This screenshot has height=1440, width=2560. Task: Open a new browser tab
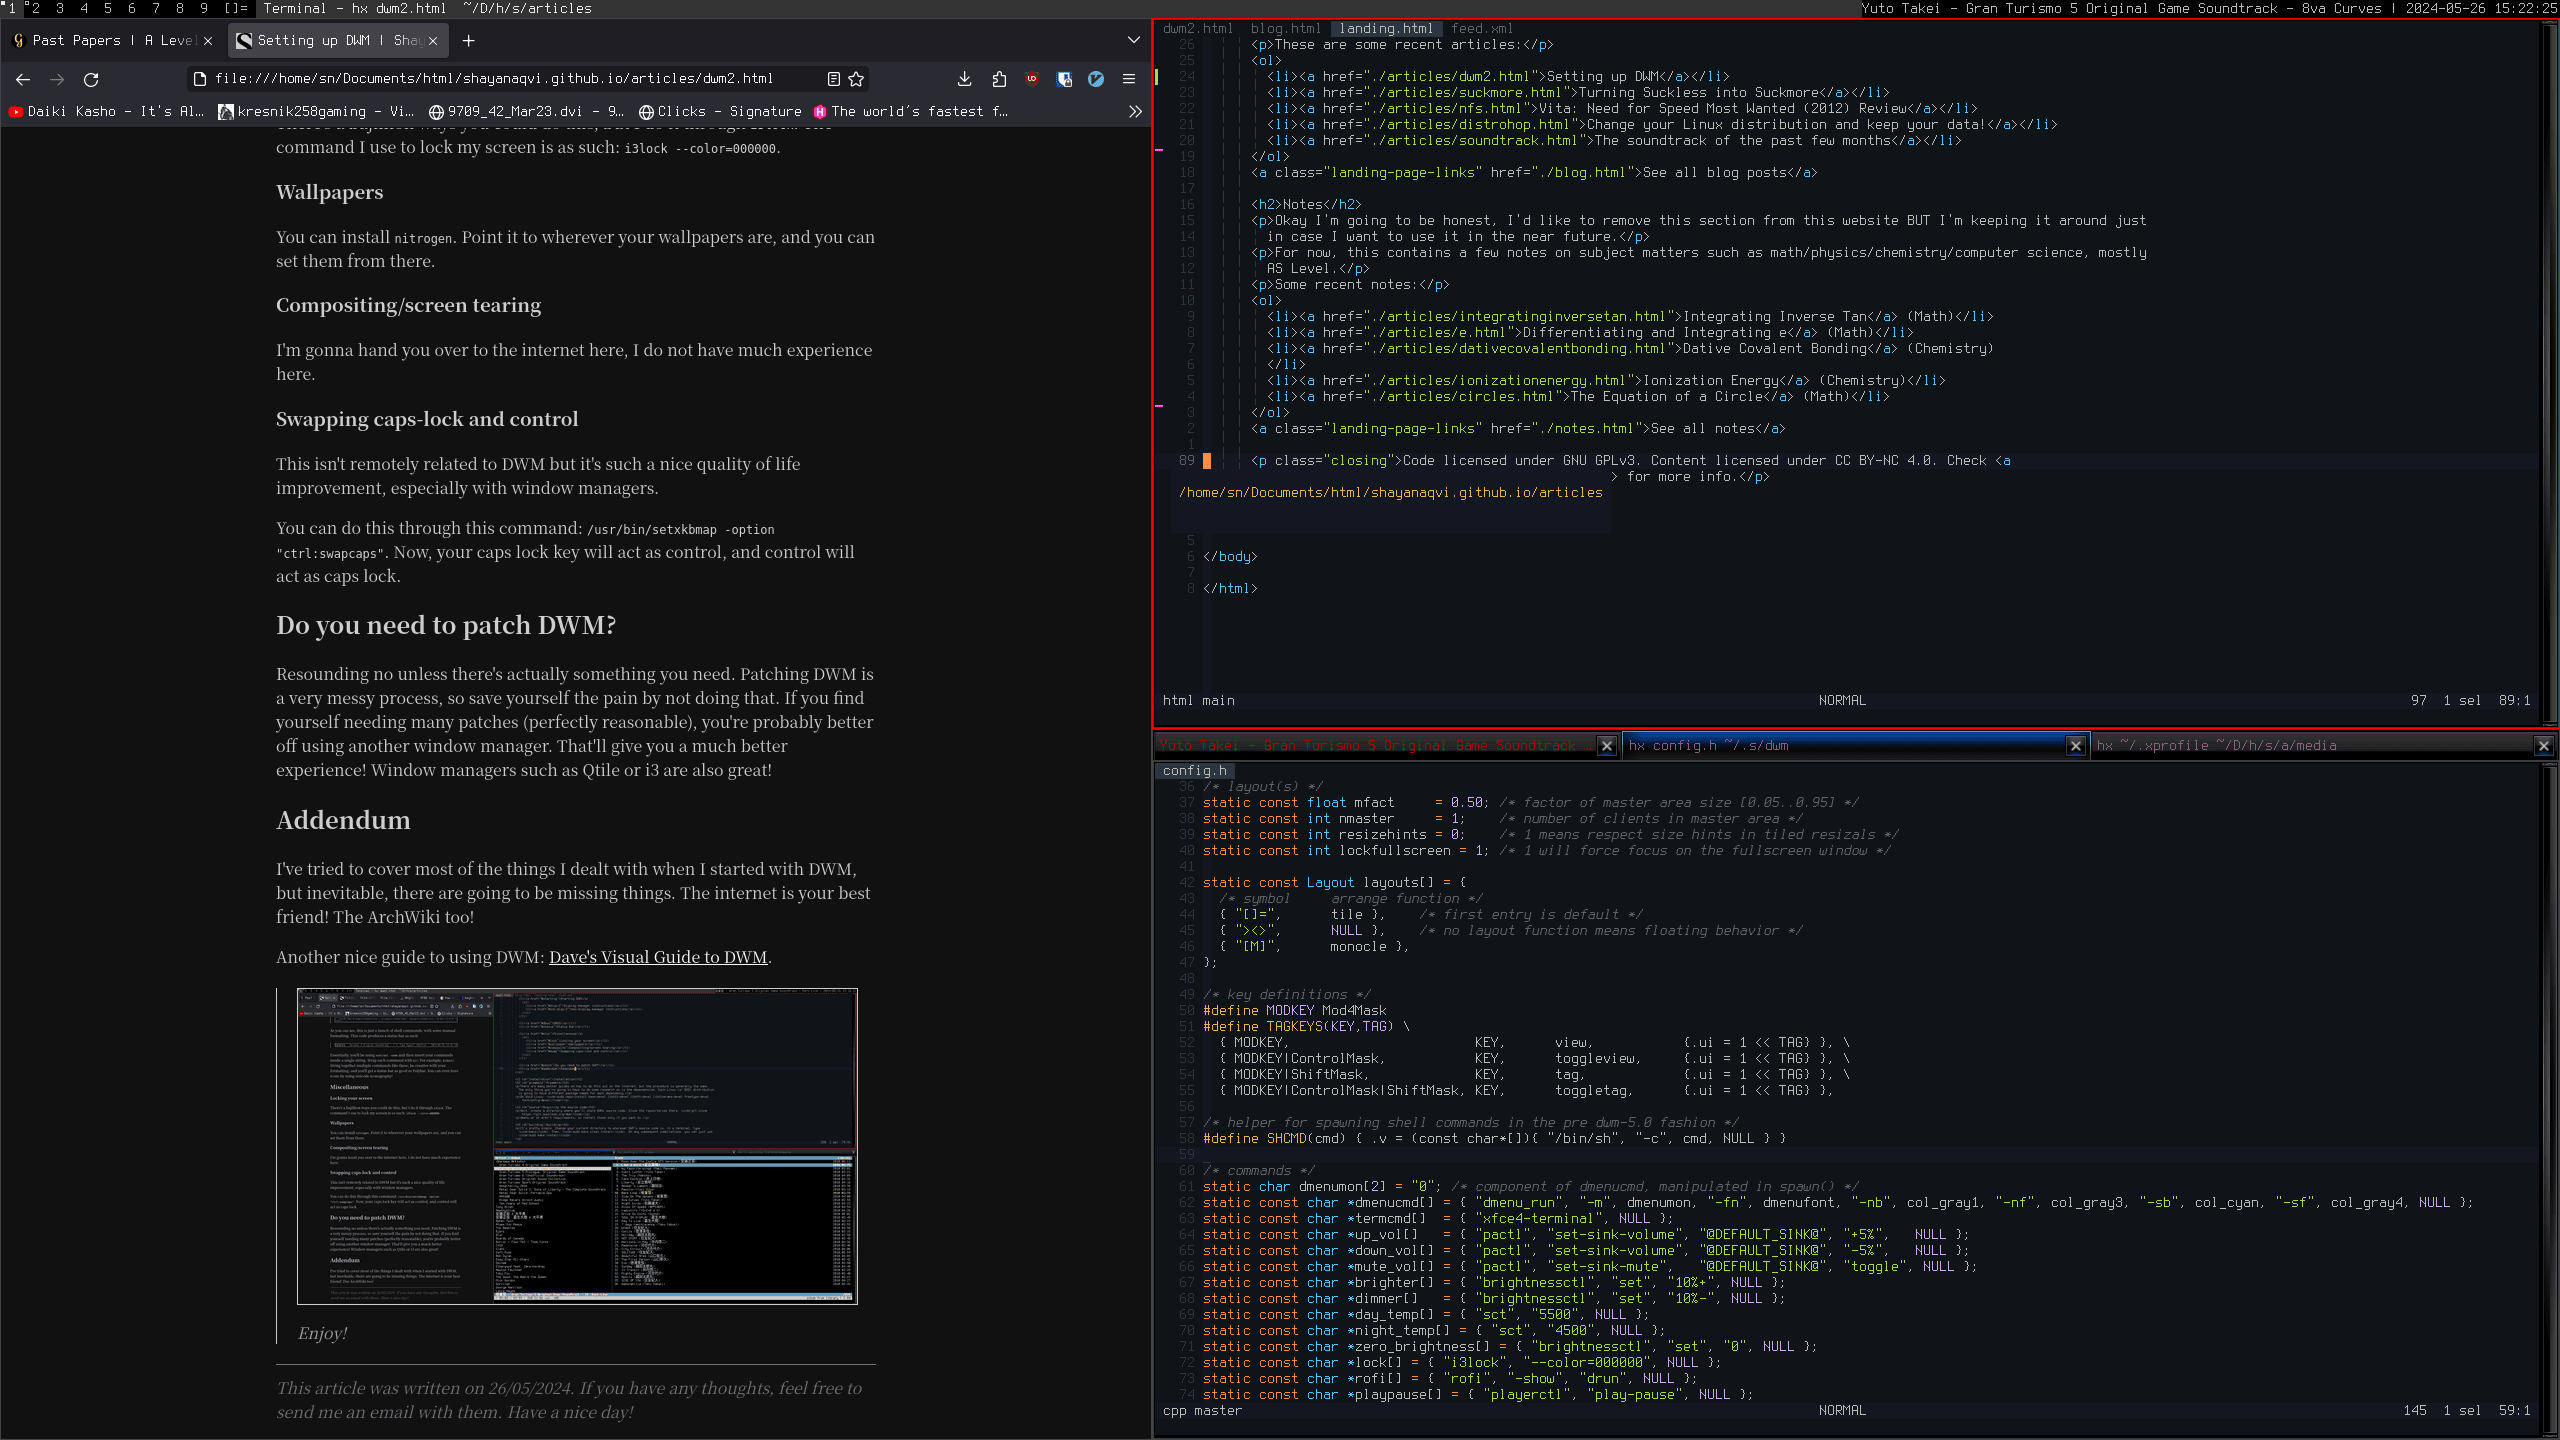pyautogui.click(x=468, y=41)
